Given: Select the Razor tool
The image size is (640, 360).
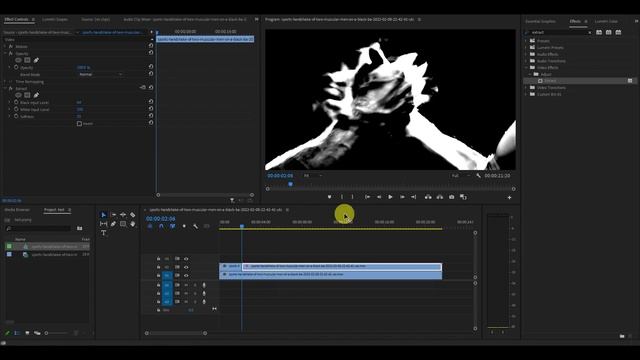Looking at the screenshot, I should pos(133,215).
